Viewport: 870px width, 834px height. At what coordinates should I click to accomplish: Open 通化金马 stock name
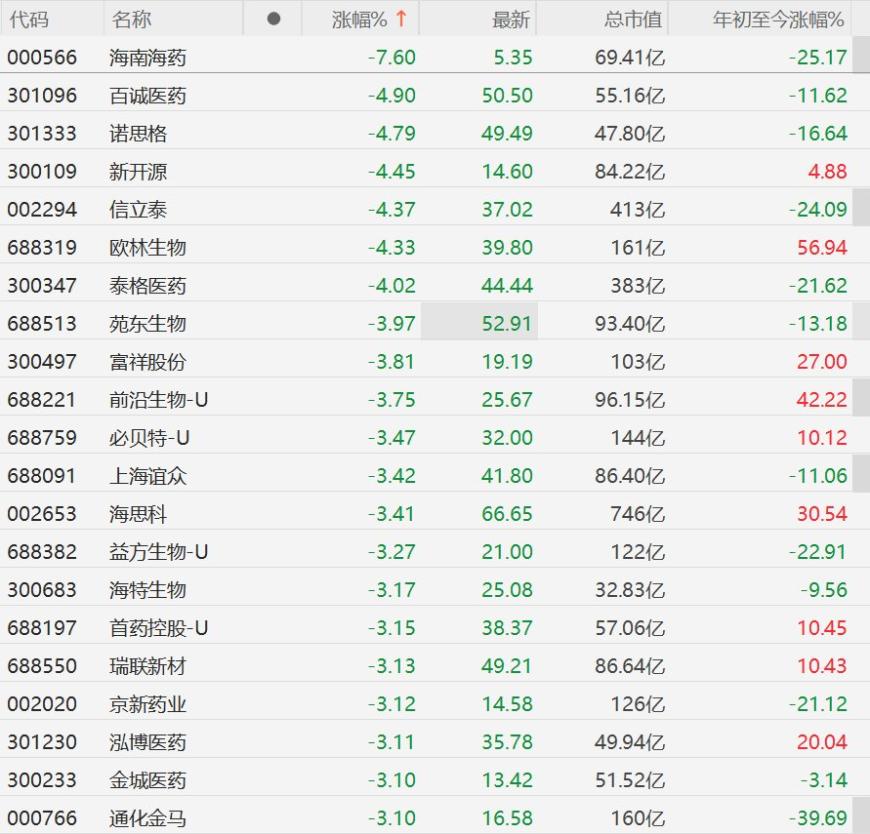[148, 818]
